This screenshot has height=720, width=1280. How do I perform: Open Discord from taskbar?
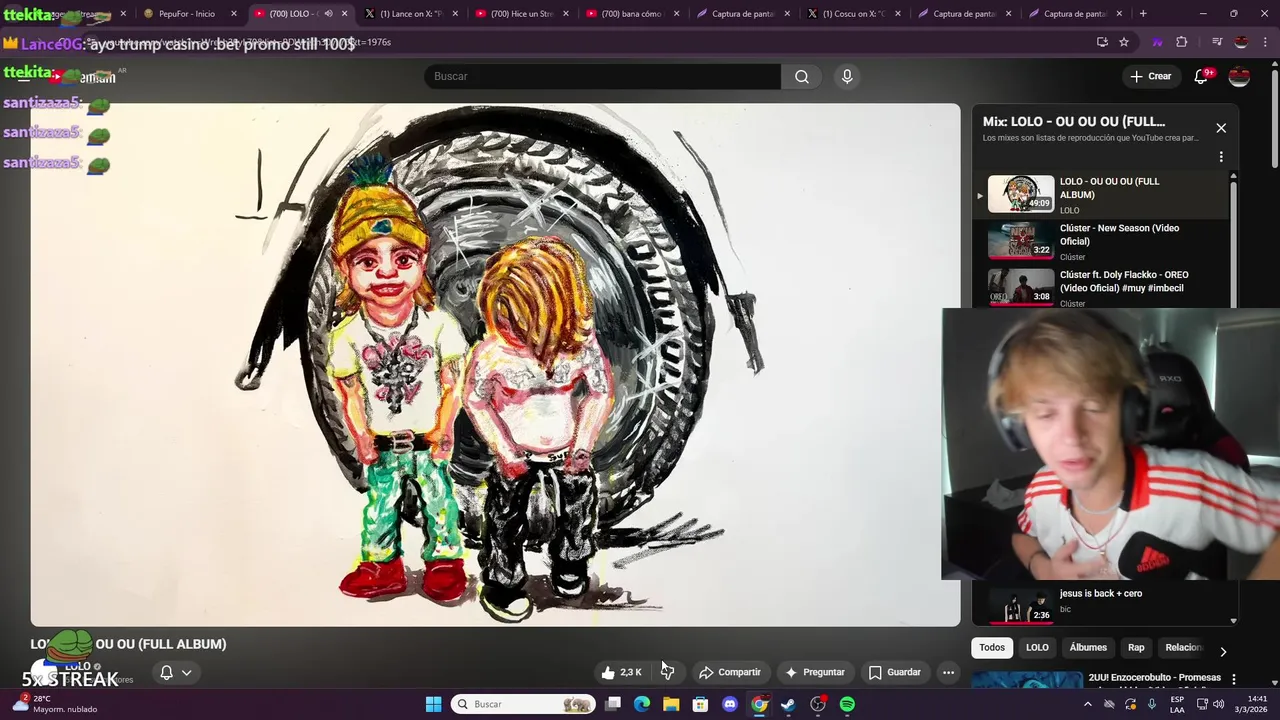(x=730, y=704)
